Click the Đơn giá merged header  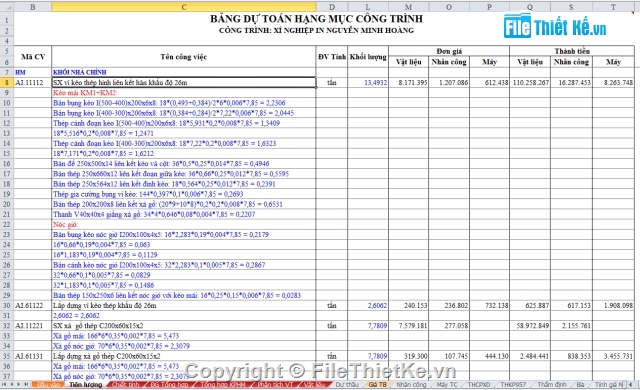coord(449,51)
